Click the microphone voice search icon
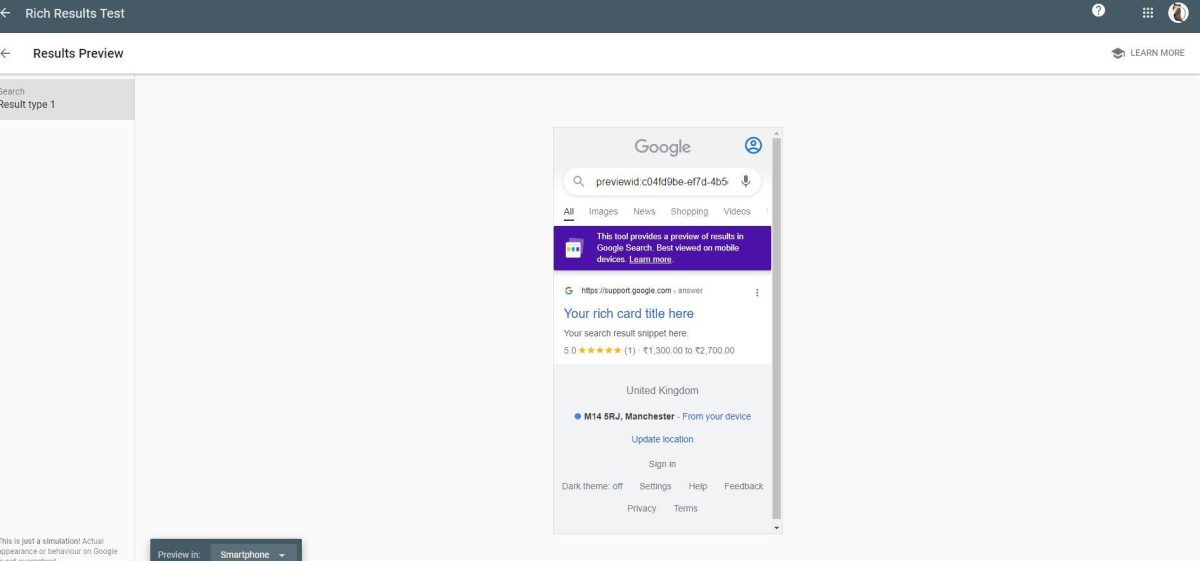This screenshot has width=1200, height=561. (746, 182)
